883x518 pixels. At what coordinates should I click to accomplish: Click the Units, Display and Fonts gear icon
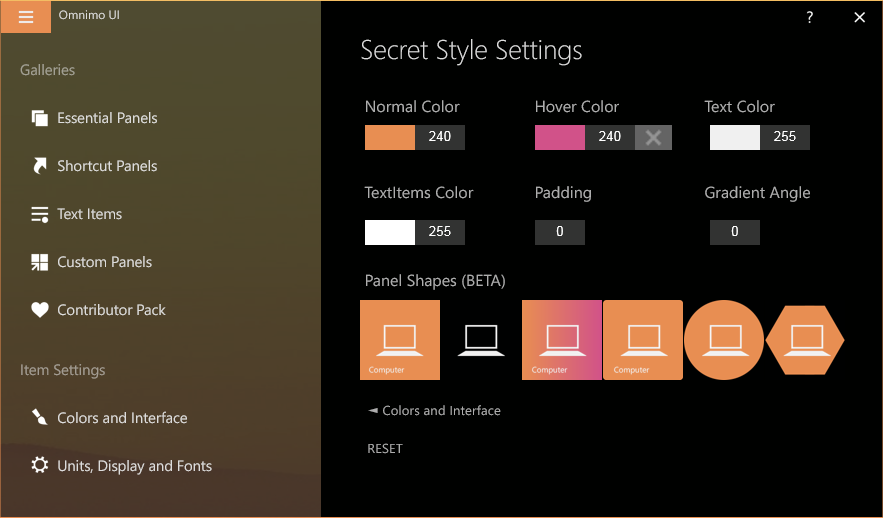pos(39,465)
